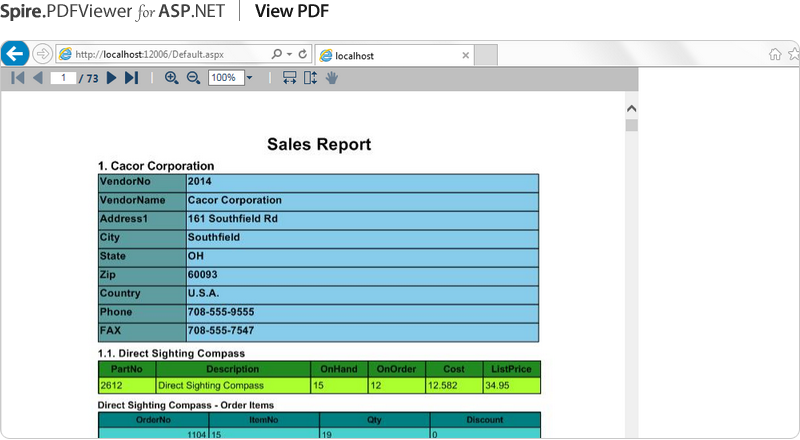Click the page number input field
Image resolution: width=800 pixels, height=440 pixels.
[x=63, y=78]
